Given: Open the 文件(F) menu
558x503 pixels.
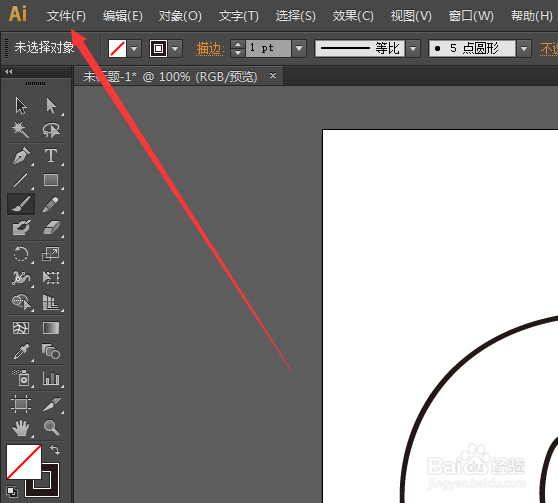Looking at the screenshot, I should pos(66,16).
